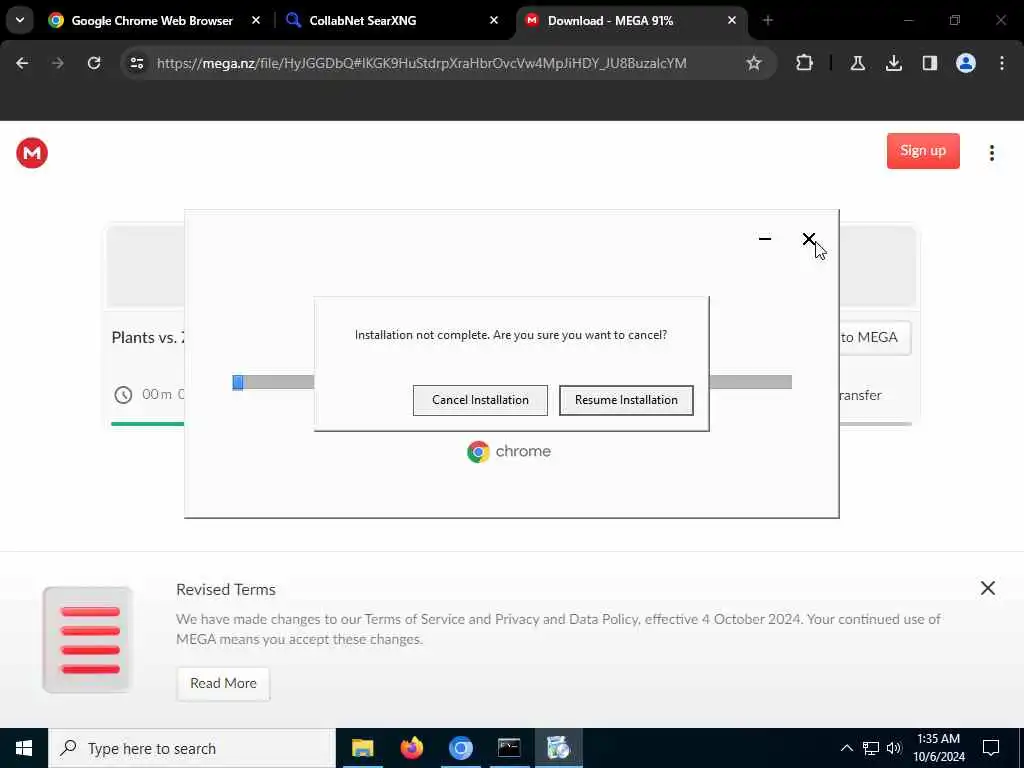Open a new browser tab
1024x768 pixels.
768,20
